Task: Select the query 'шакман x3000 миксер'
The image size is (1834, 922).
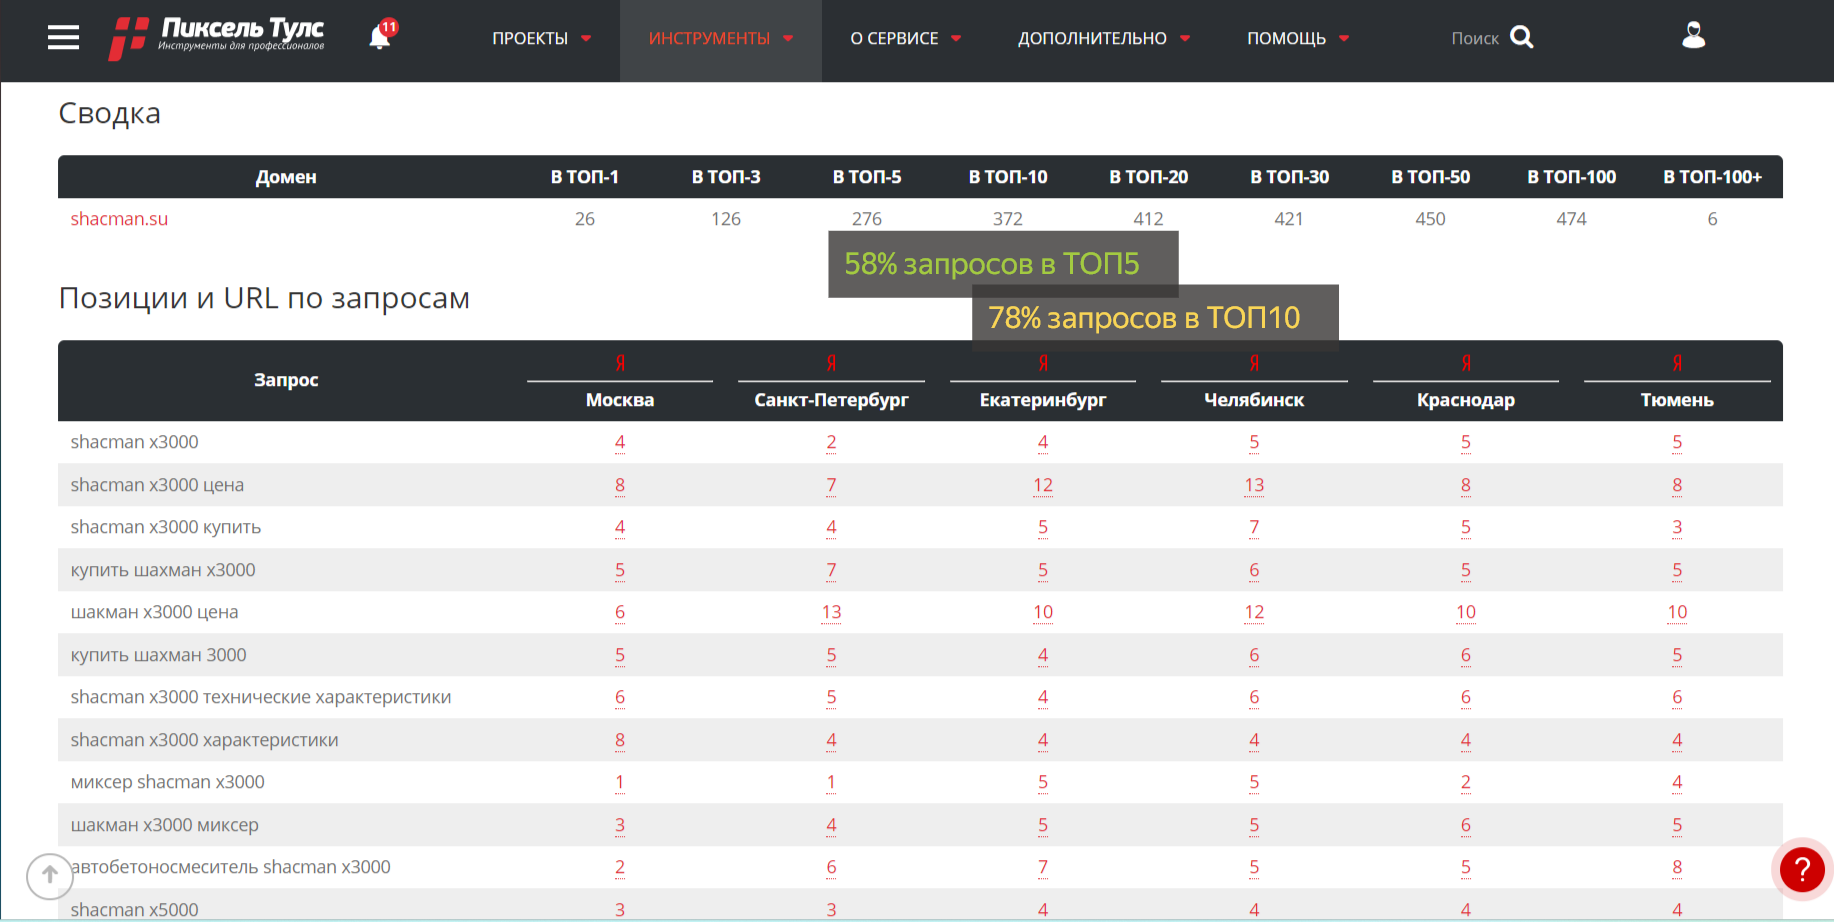Action: coord(164,825)
